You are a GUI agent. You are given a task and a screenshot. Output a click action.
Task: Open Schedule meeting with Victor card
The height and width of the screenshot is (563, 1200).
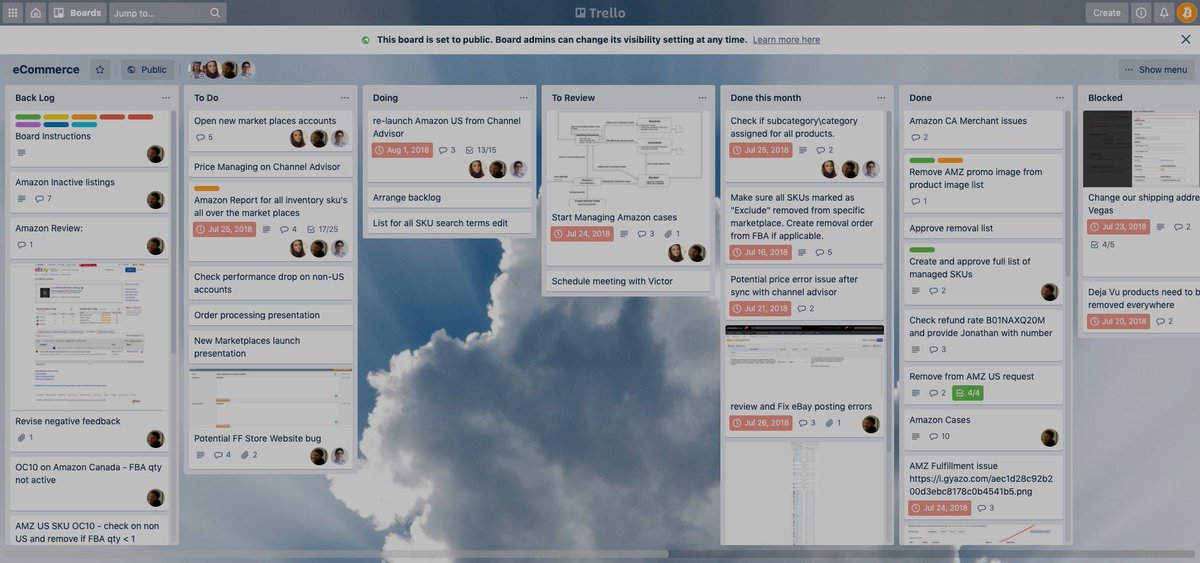[x=626, y=281]
